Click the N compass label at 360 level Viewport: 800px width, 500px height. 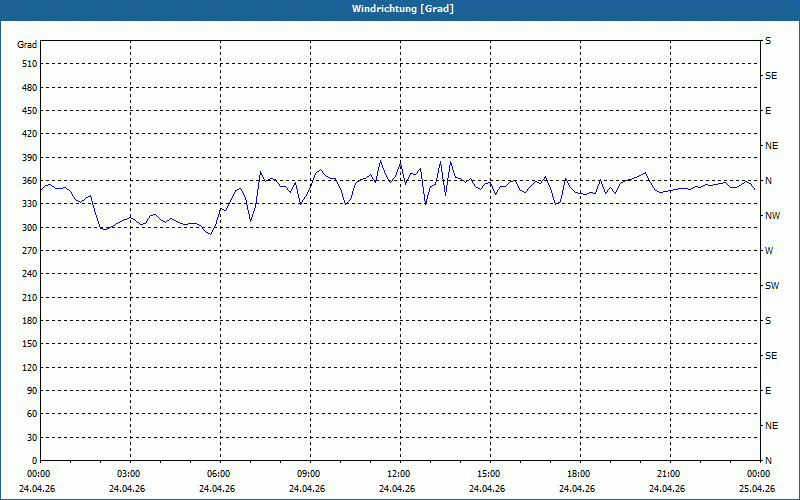[x=768, y=181]
